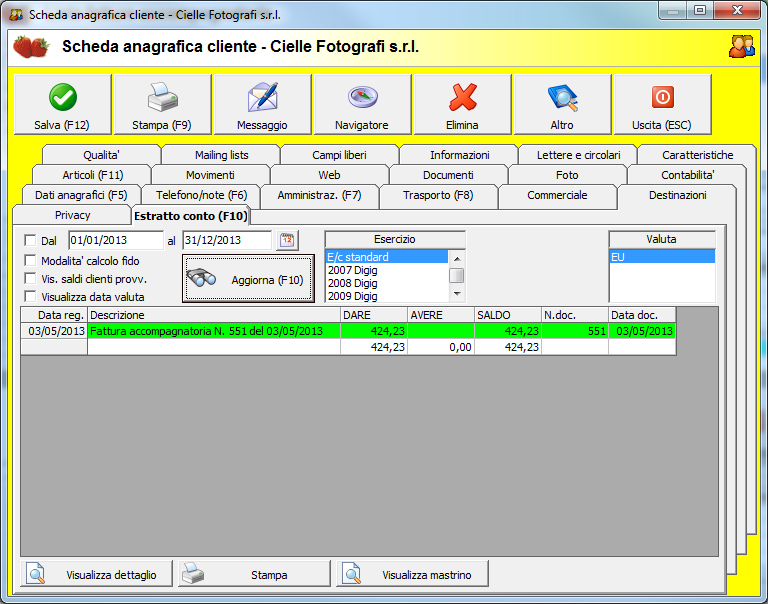Click the end date field 31/12/2013
The height and width of the screenshot is (604, 768).
point(227,241)
